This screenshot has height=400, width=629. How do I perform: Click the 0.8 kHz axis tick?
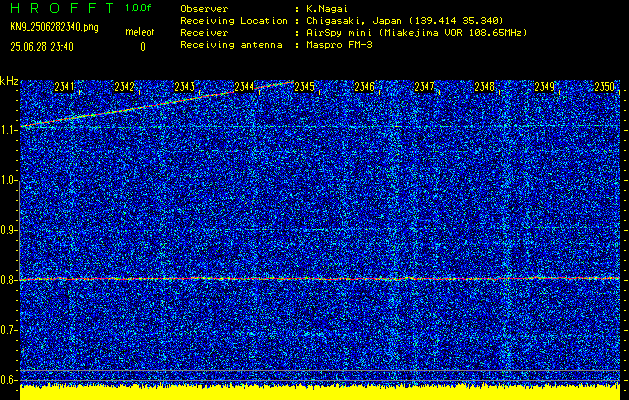click(8, 280)
